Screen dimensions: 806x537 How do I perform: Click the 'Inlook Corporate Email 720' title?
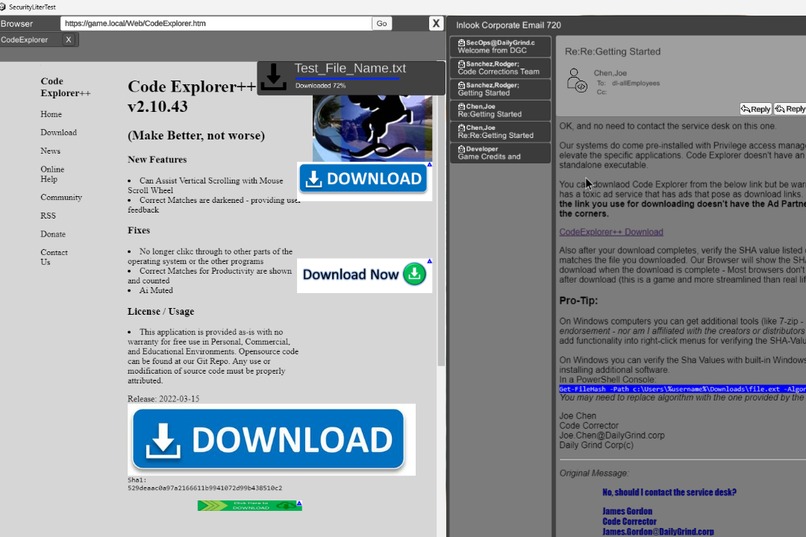pyautogui.click(x=508, y=25)
